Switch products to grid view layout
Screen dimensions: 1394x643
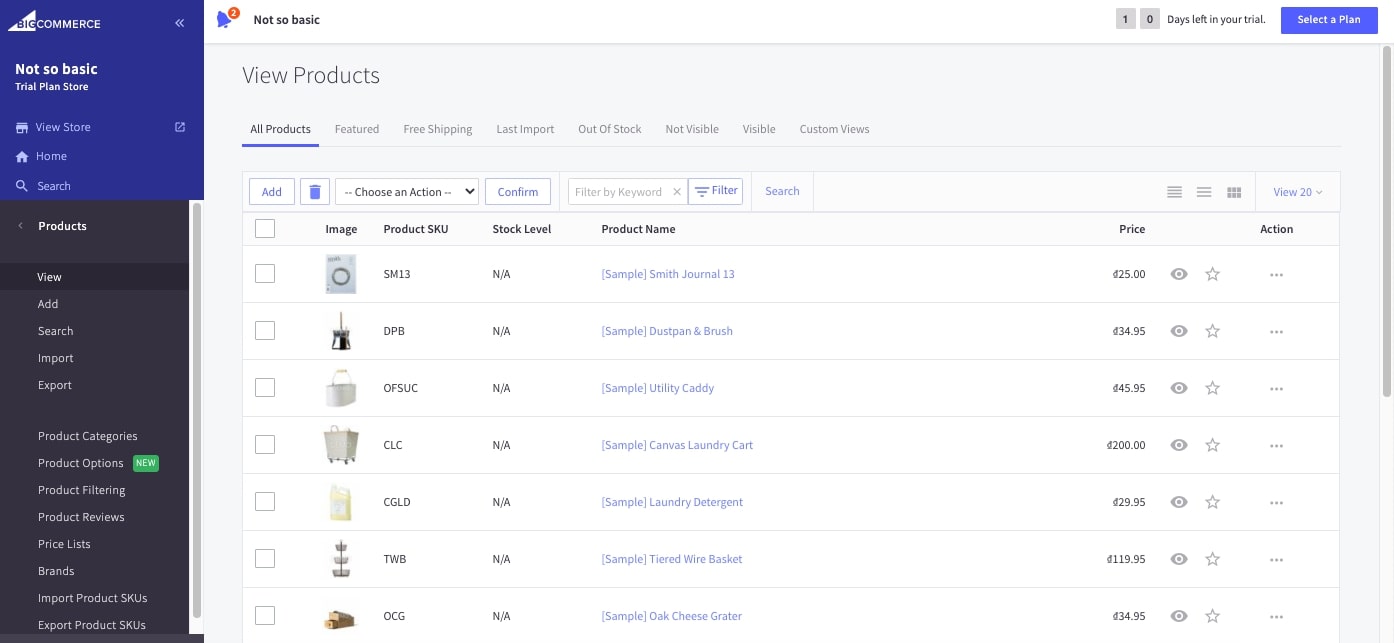(1234, 191)
